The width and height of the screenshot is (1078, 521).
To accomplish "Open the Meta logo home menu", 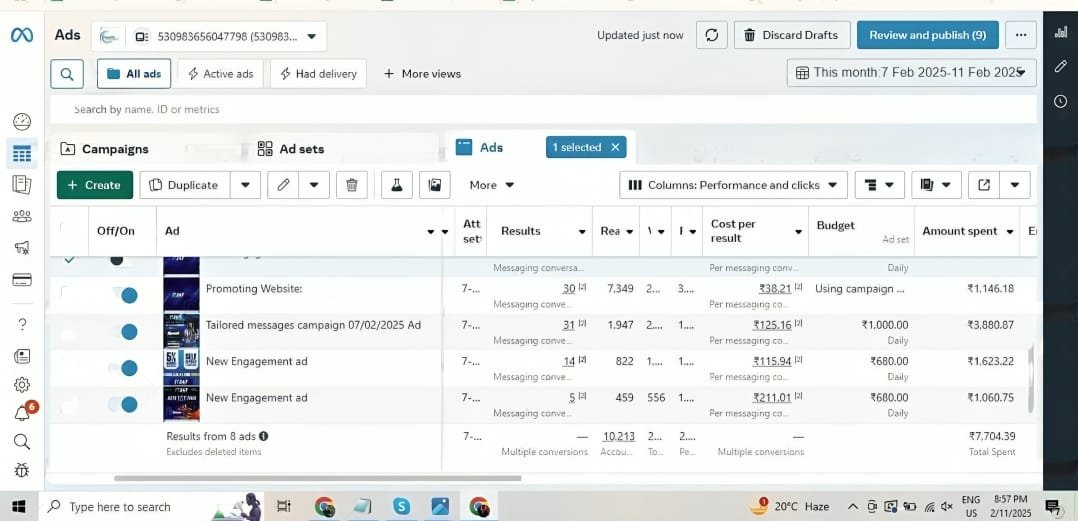I will 22,34.
